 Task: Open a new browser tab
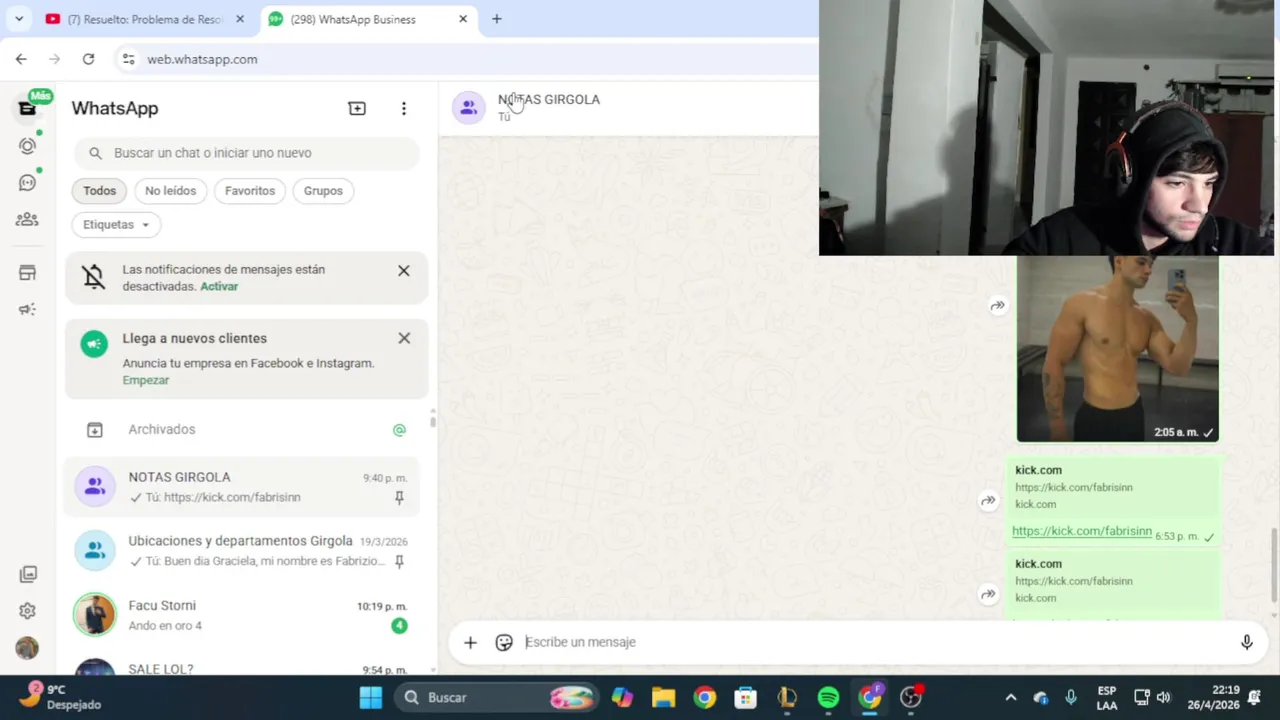(x=496, y=19)
